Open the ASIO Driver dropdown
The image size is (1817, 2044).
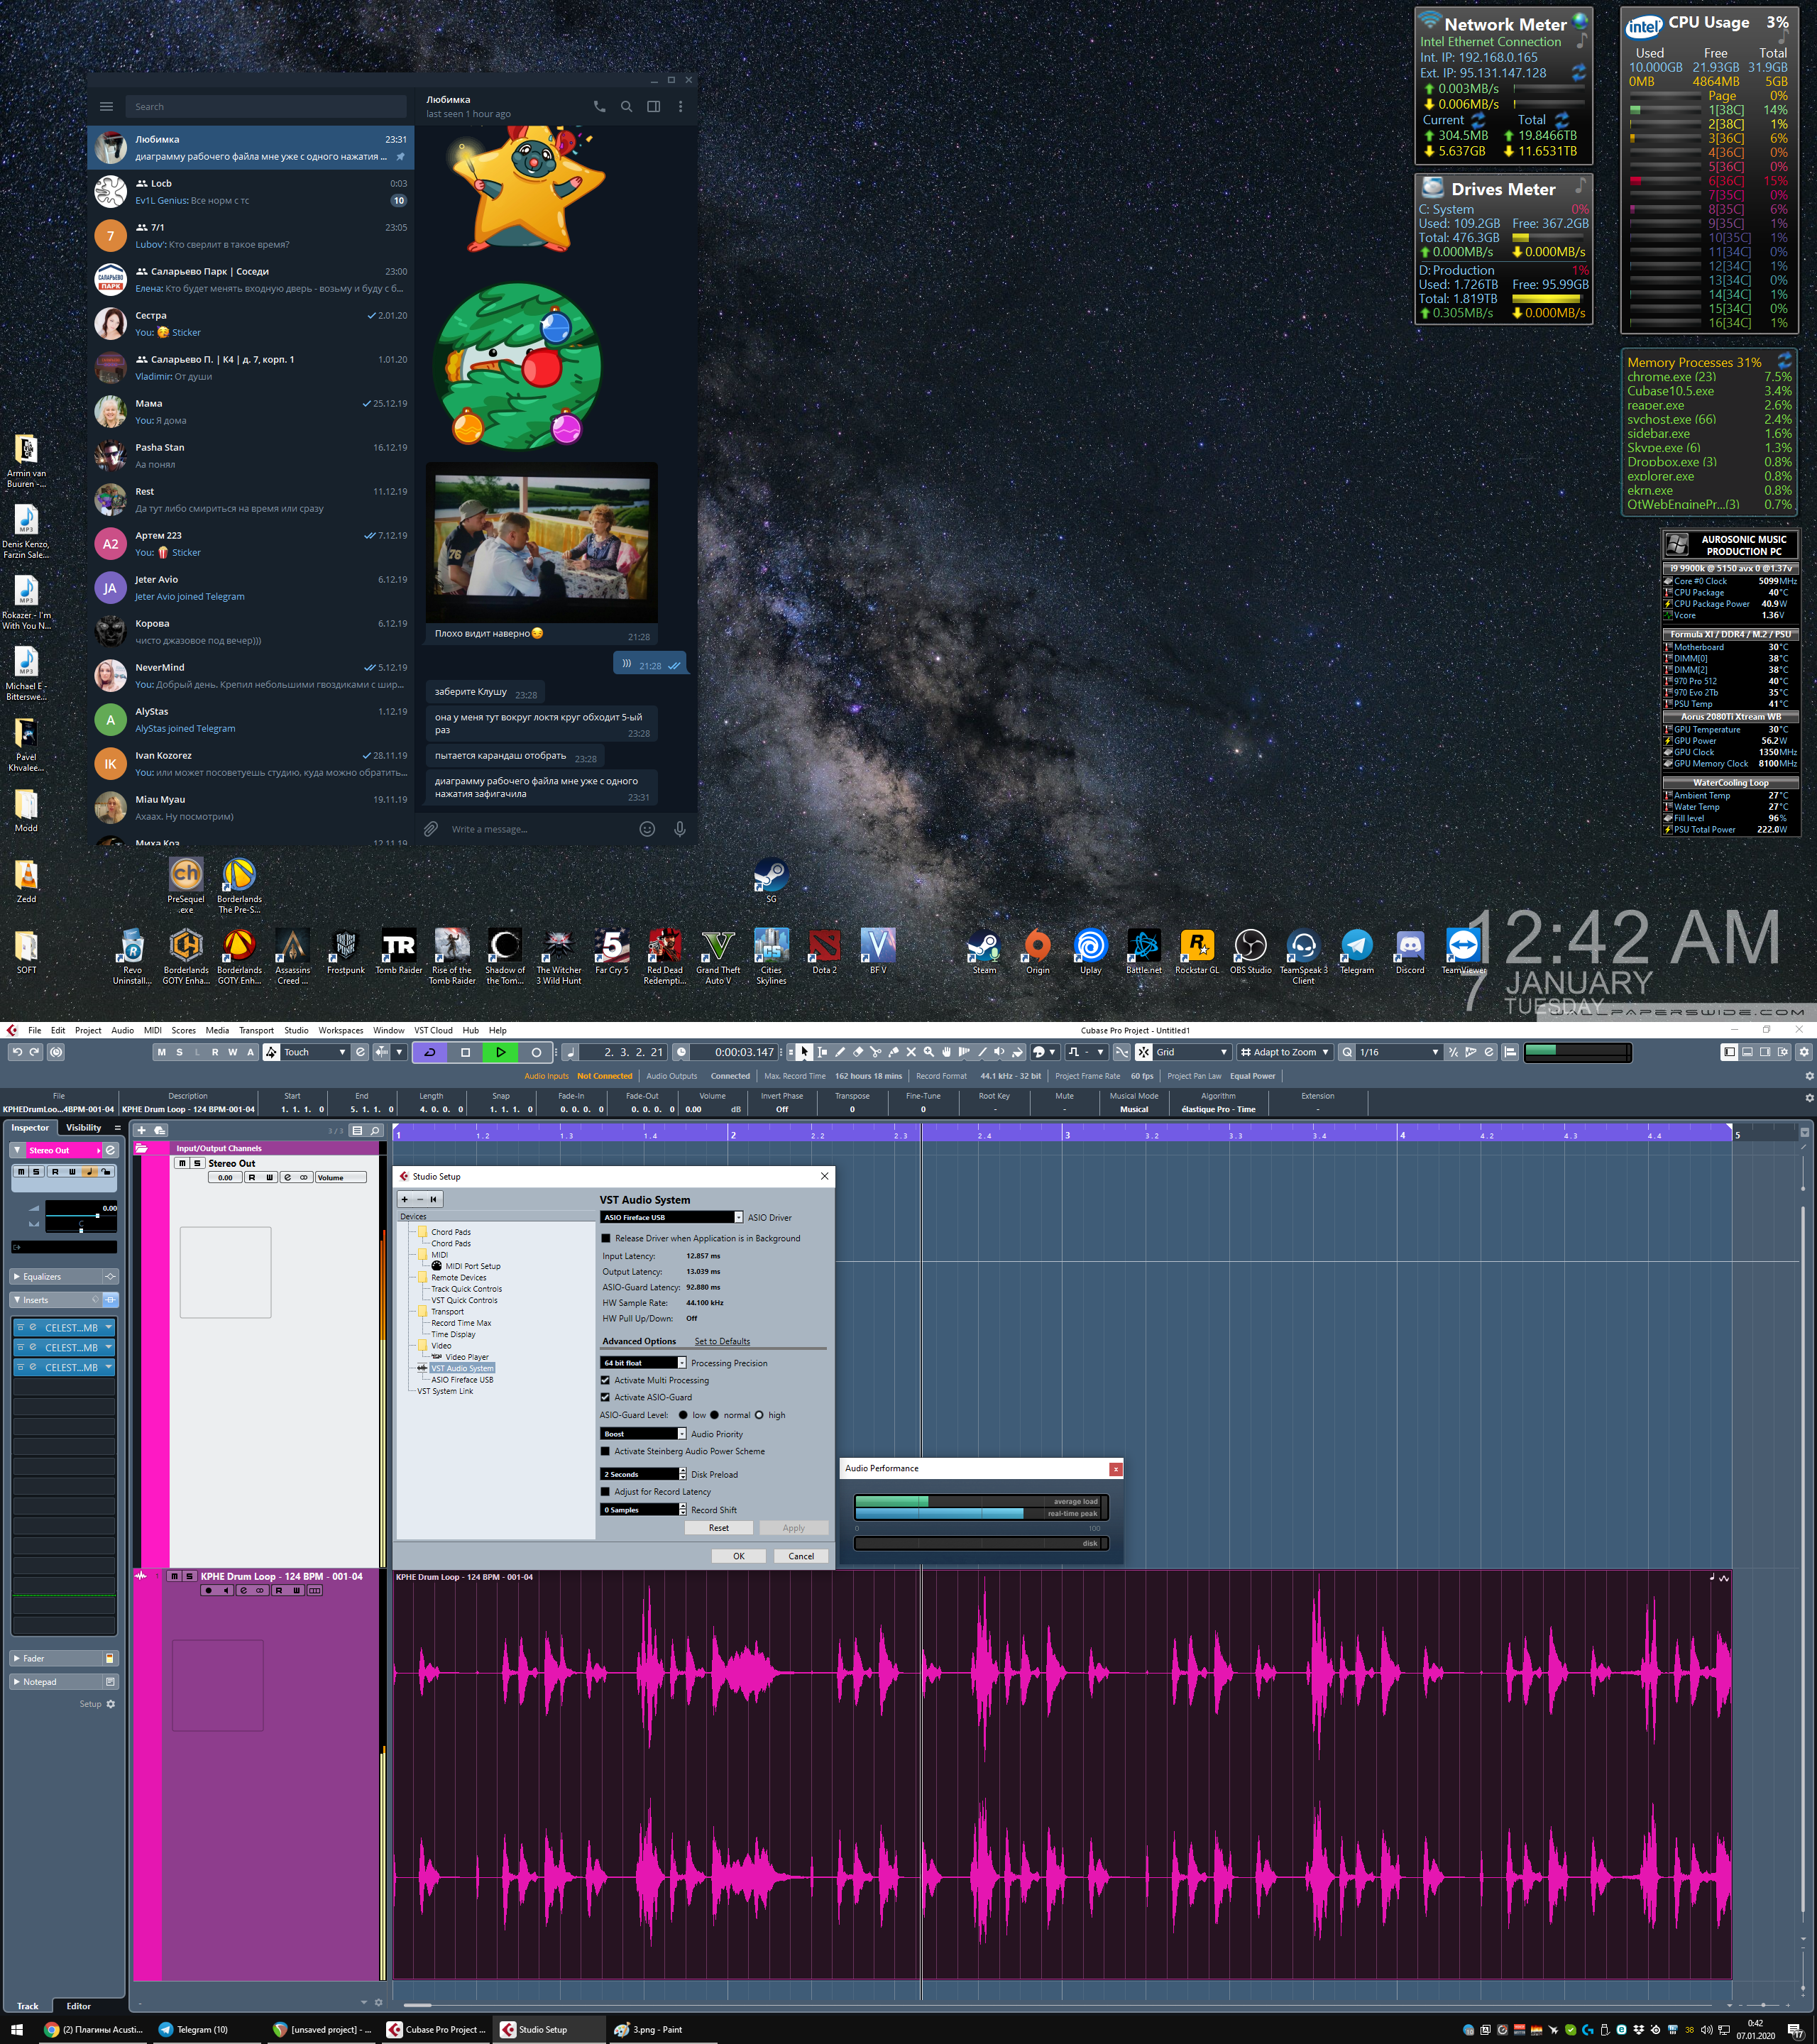click(738, 1217)
